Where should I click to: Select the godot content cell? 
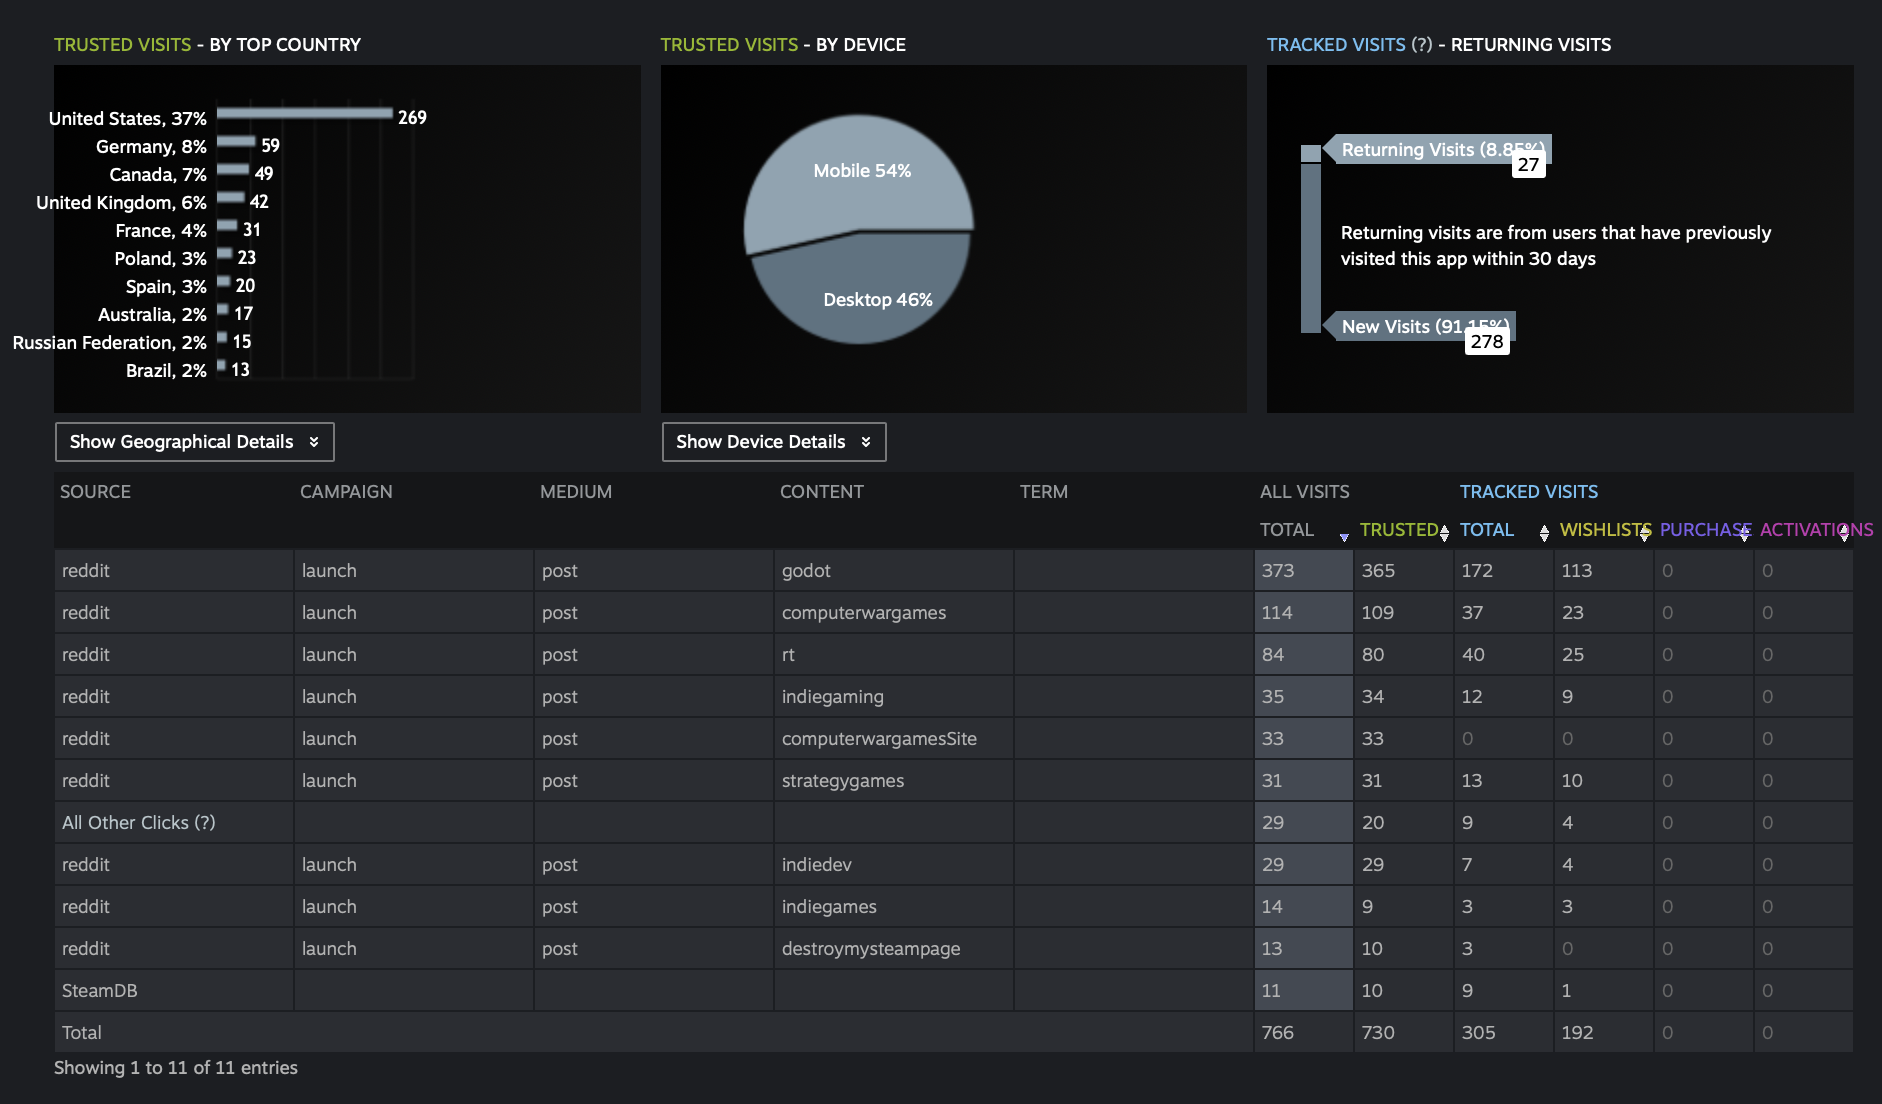point(894,571)
